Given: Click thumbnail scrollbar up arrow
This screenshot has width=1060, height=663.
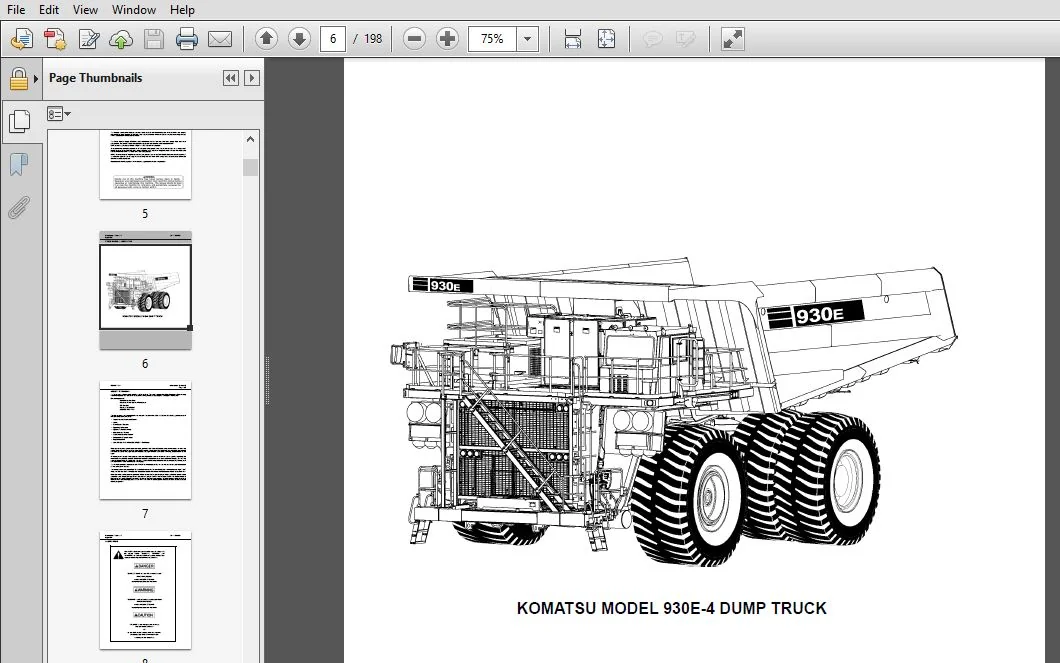Looking at the screenshot, I should tap(250, 139).
